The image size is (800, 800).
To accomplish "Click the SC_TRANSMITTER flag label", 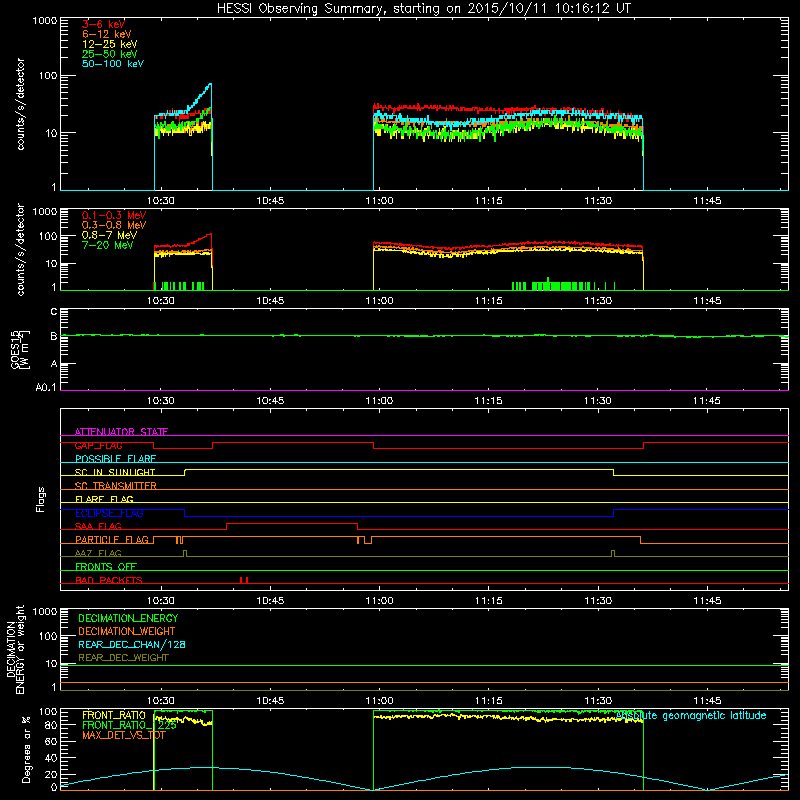I will (115, 486).
